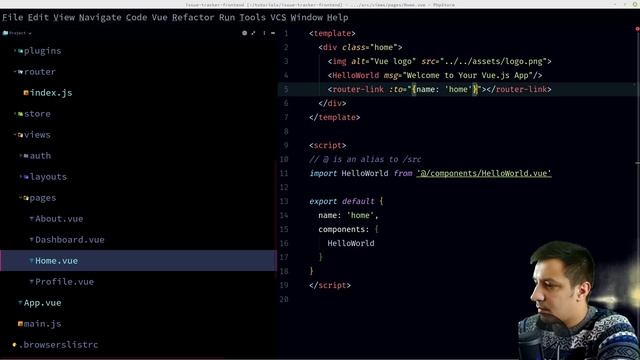Click the HelloWorld entry under components
The width and height of the screenshot is (640, 360).
click(351, 243)
